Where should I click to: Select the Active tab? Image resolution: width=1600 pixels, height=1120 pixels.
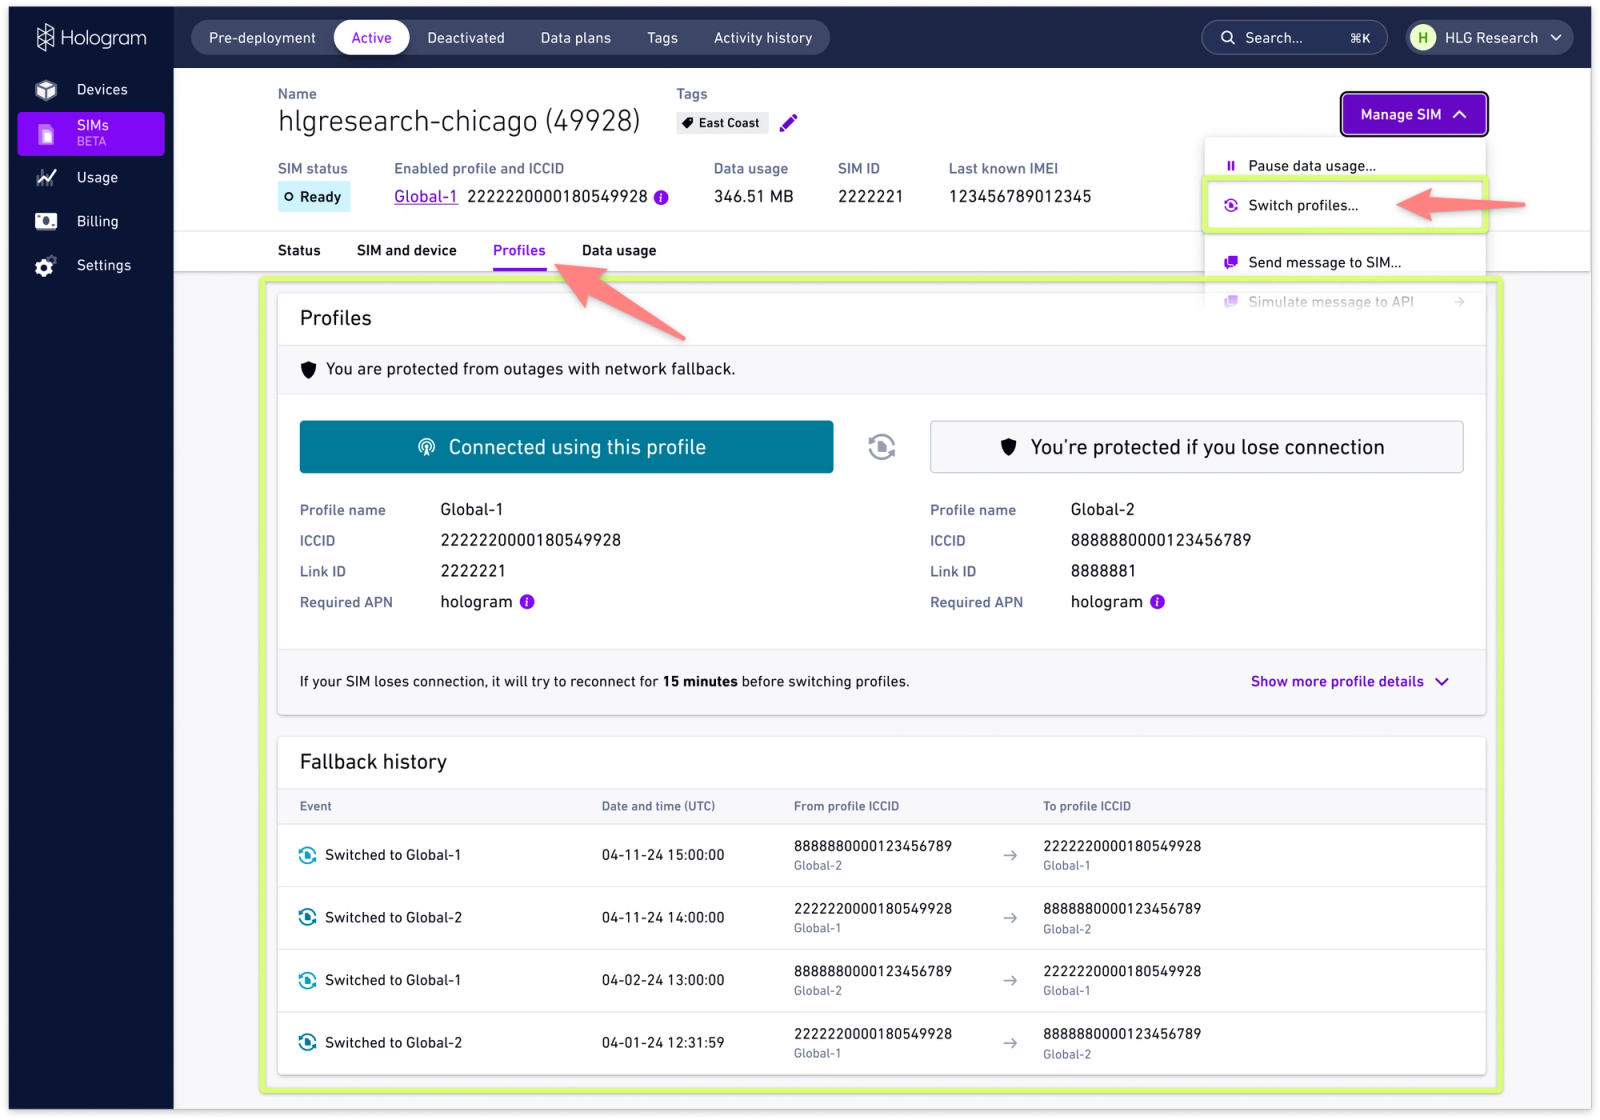pos(371,38)
